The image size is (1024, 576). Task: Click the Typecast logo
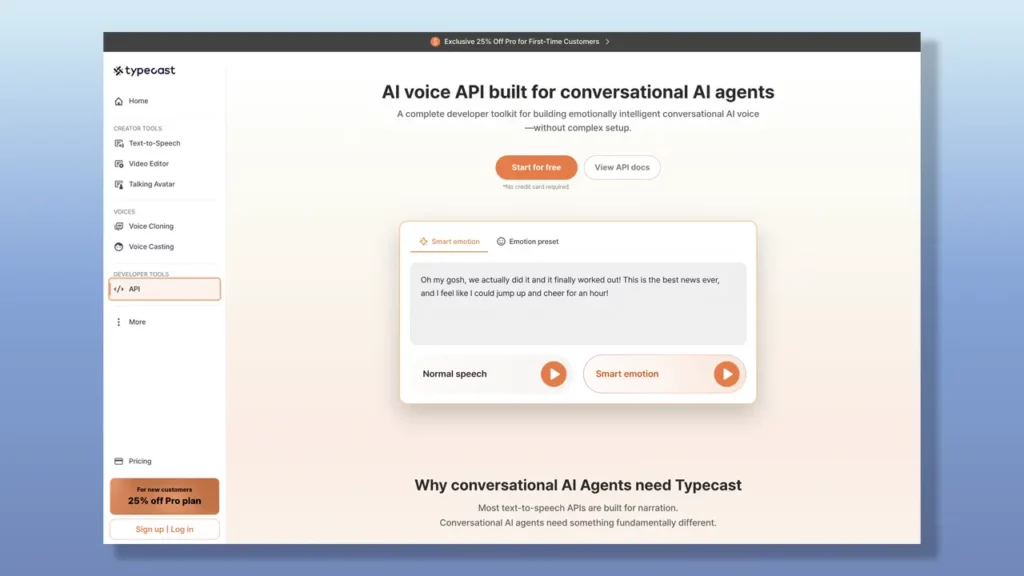click(146, 70)
